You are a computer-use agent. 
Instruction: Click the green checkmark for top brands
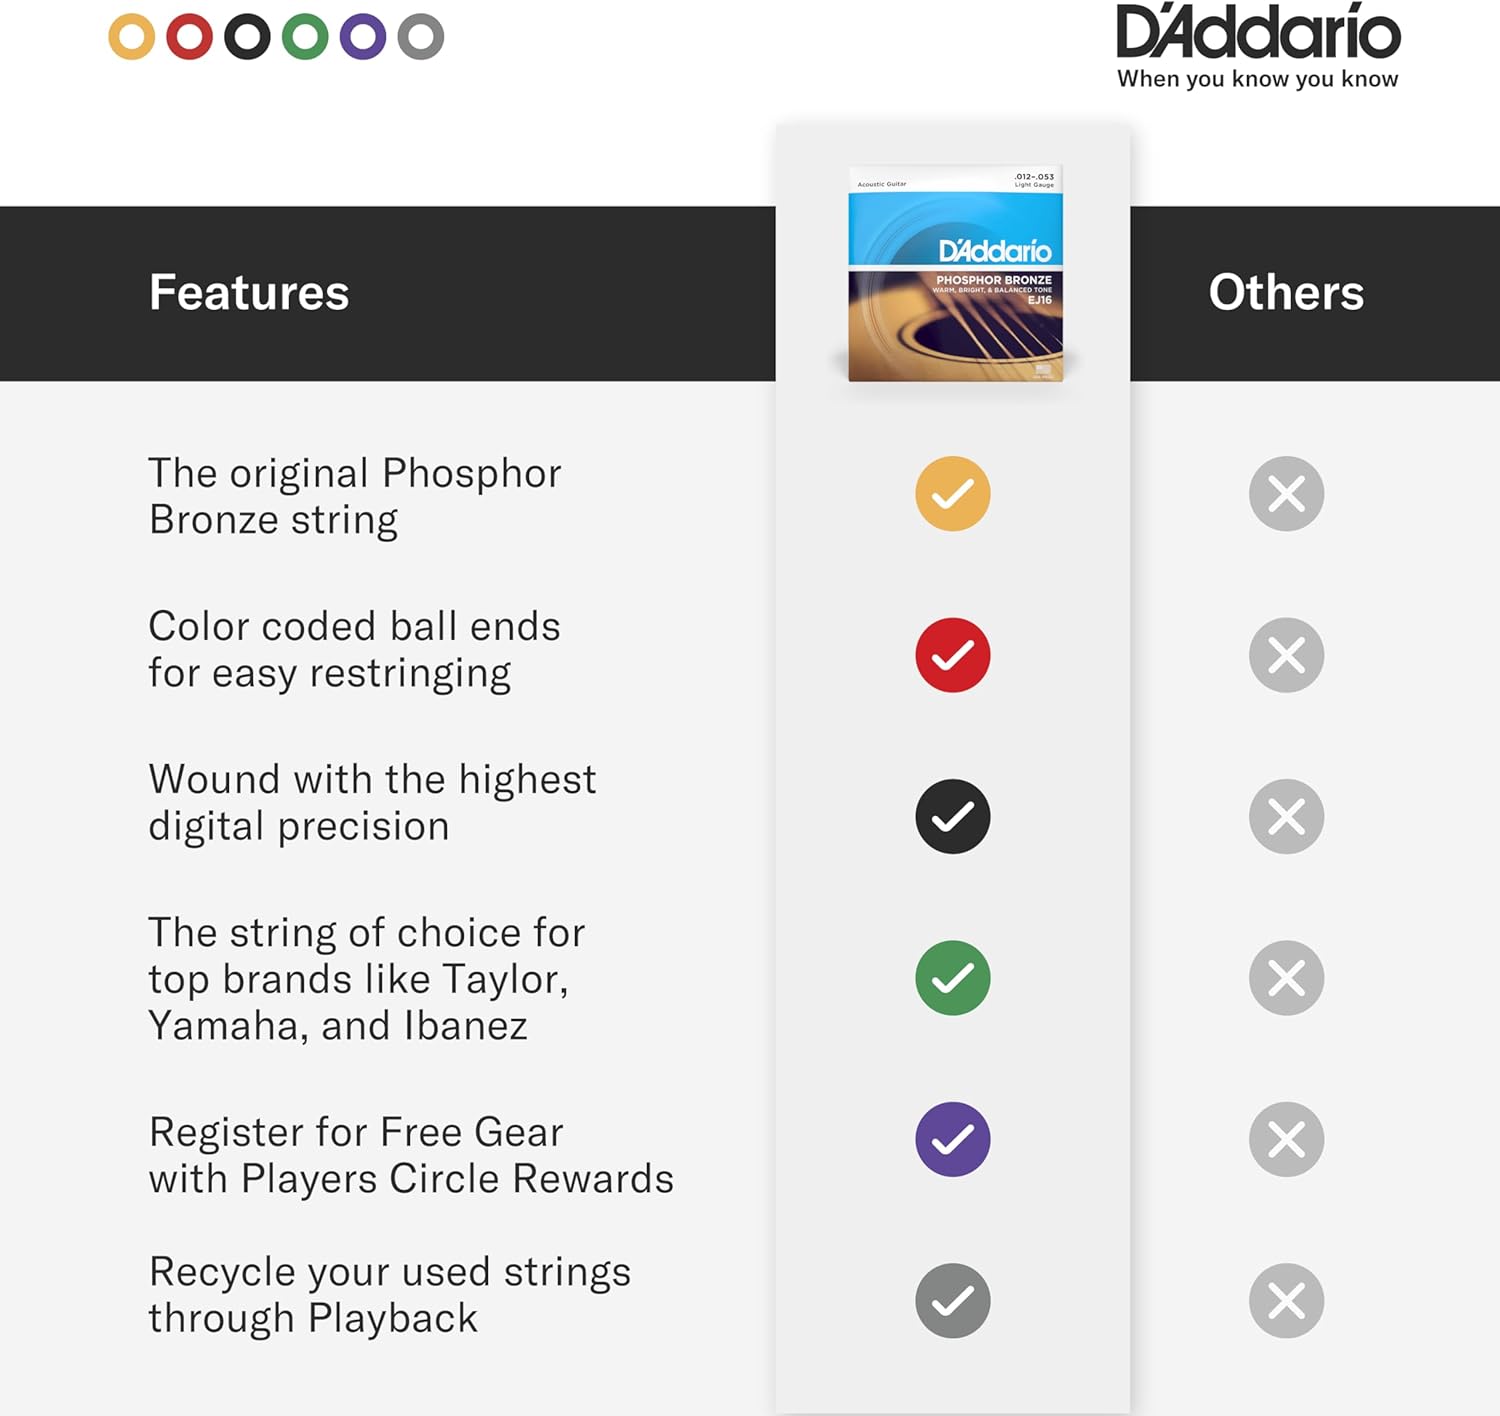(953, 978)
